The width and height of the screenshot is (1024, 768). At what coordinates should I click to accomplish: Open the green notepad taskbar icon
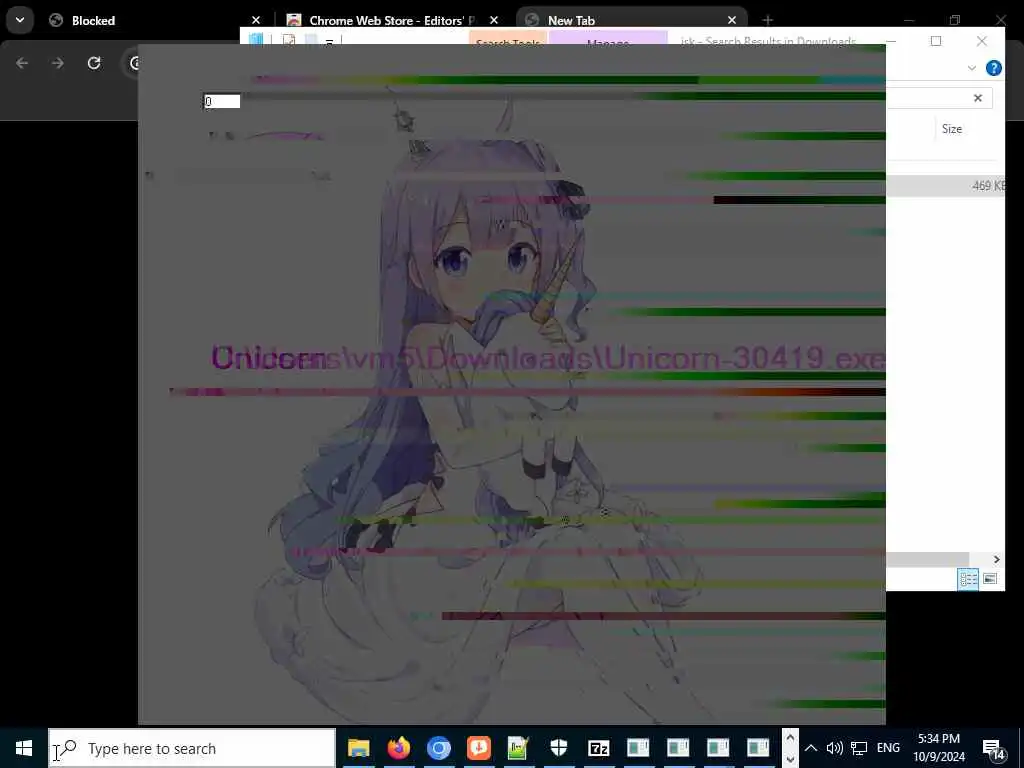tap(519, 748)
